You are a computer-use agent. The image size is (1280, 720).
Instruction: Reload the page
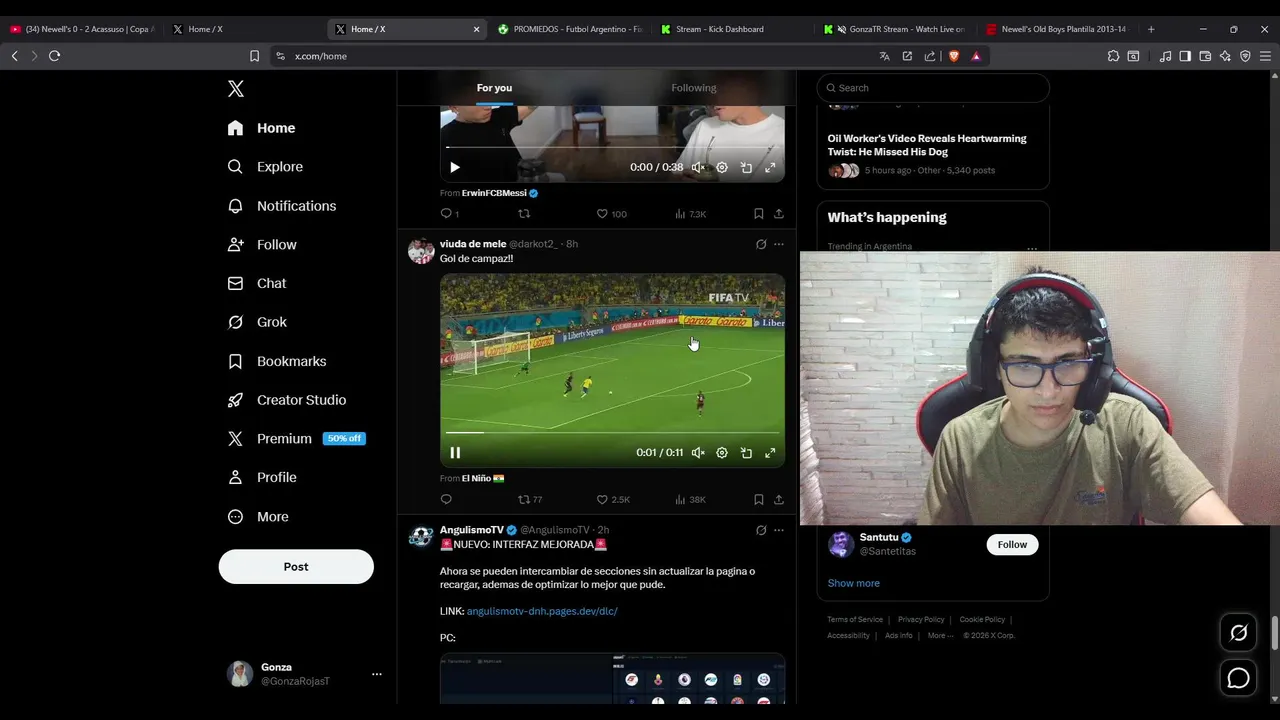(55, 56)
